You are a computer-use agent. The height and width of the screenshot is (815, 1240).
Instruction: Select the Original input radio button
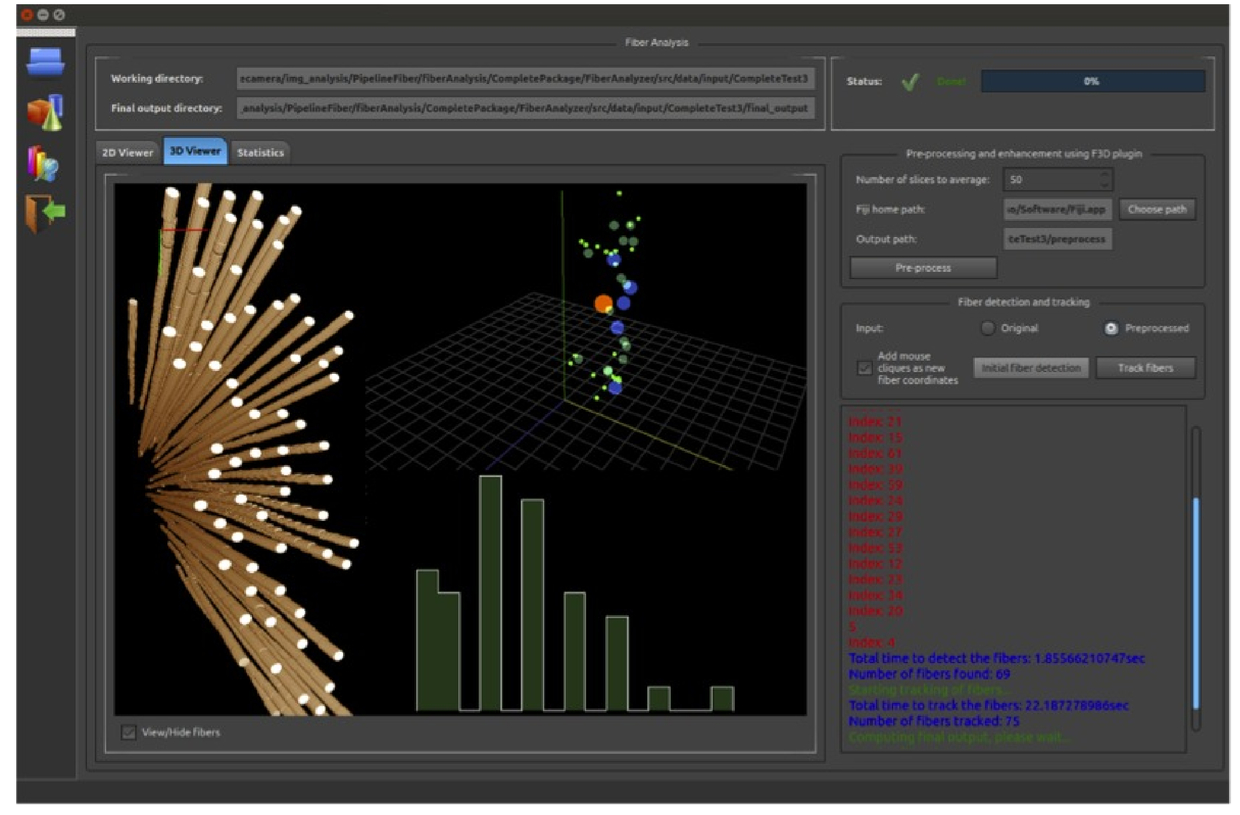point(988,328)
